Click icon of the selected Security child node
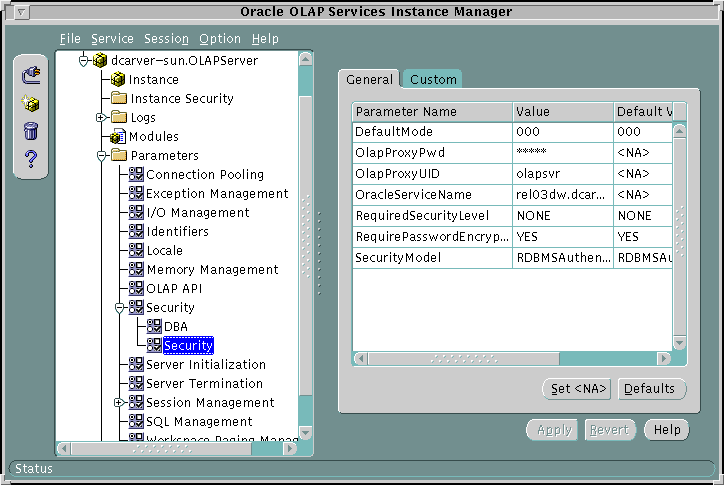This screenshot has width=724, height=485. 154,345
